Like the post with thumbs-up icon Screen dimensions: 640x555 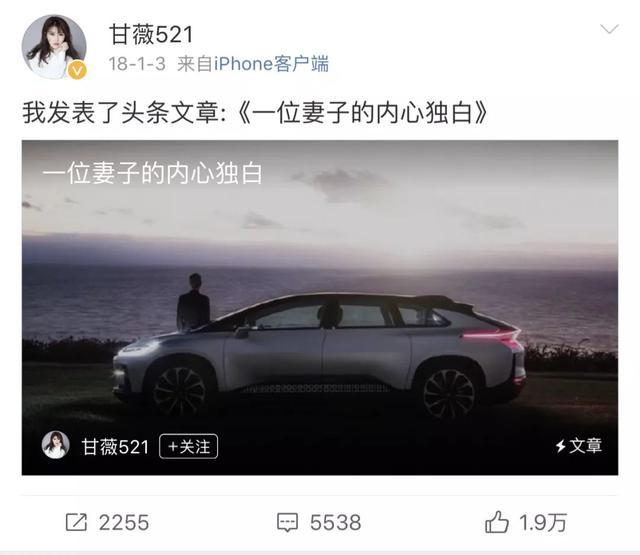497,522
